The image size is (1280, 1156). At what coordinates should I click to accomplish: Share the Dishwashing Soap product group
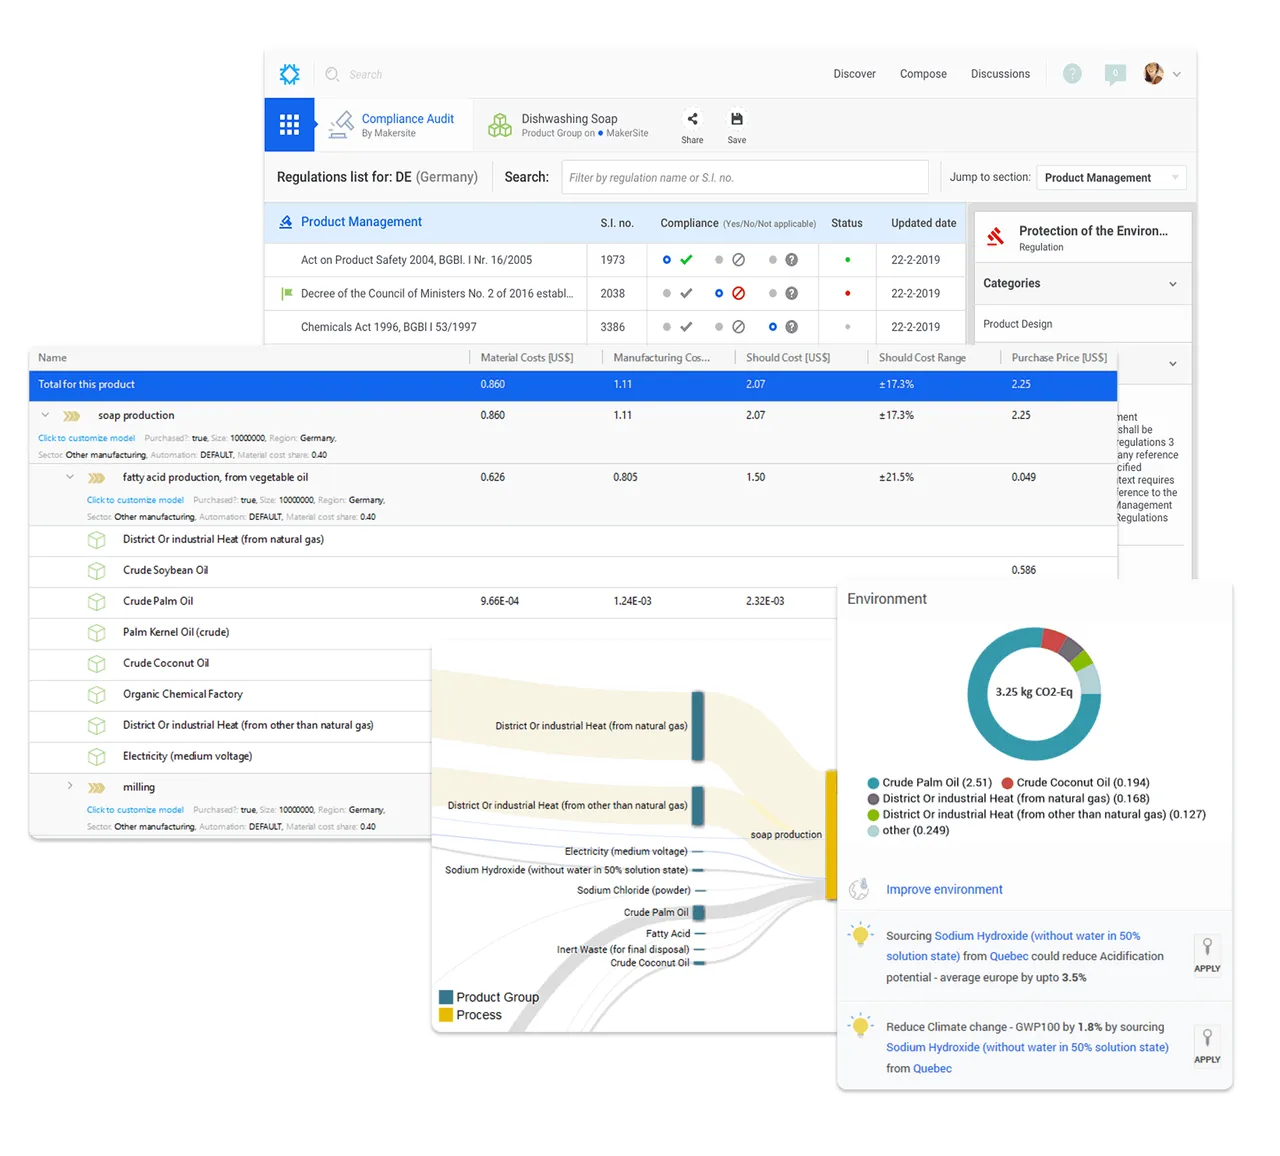(x=692, y=127)
